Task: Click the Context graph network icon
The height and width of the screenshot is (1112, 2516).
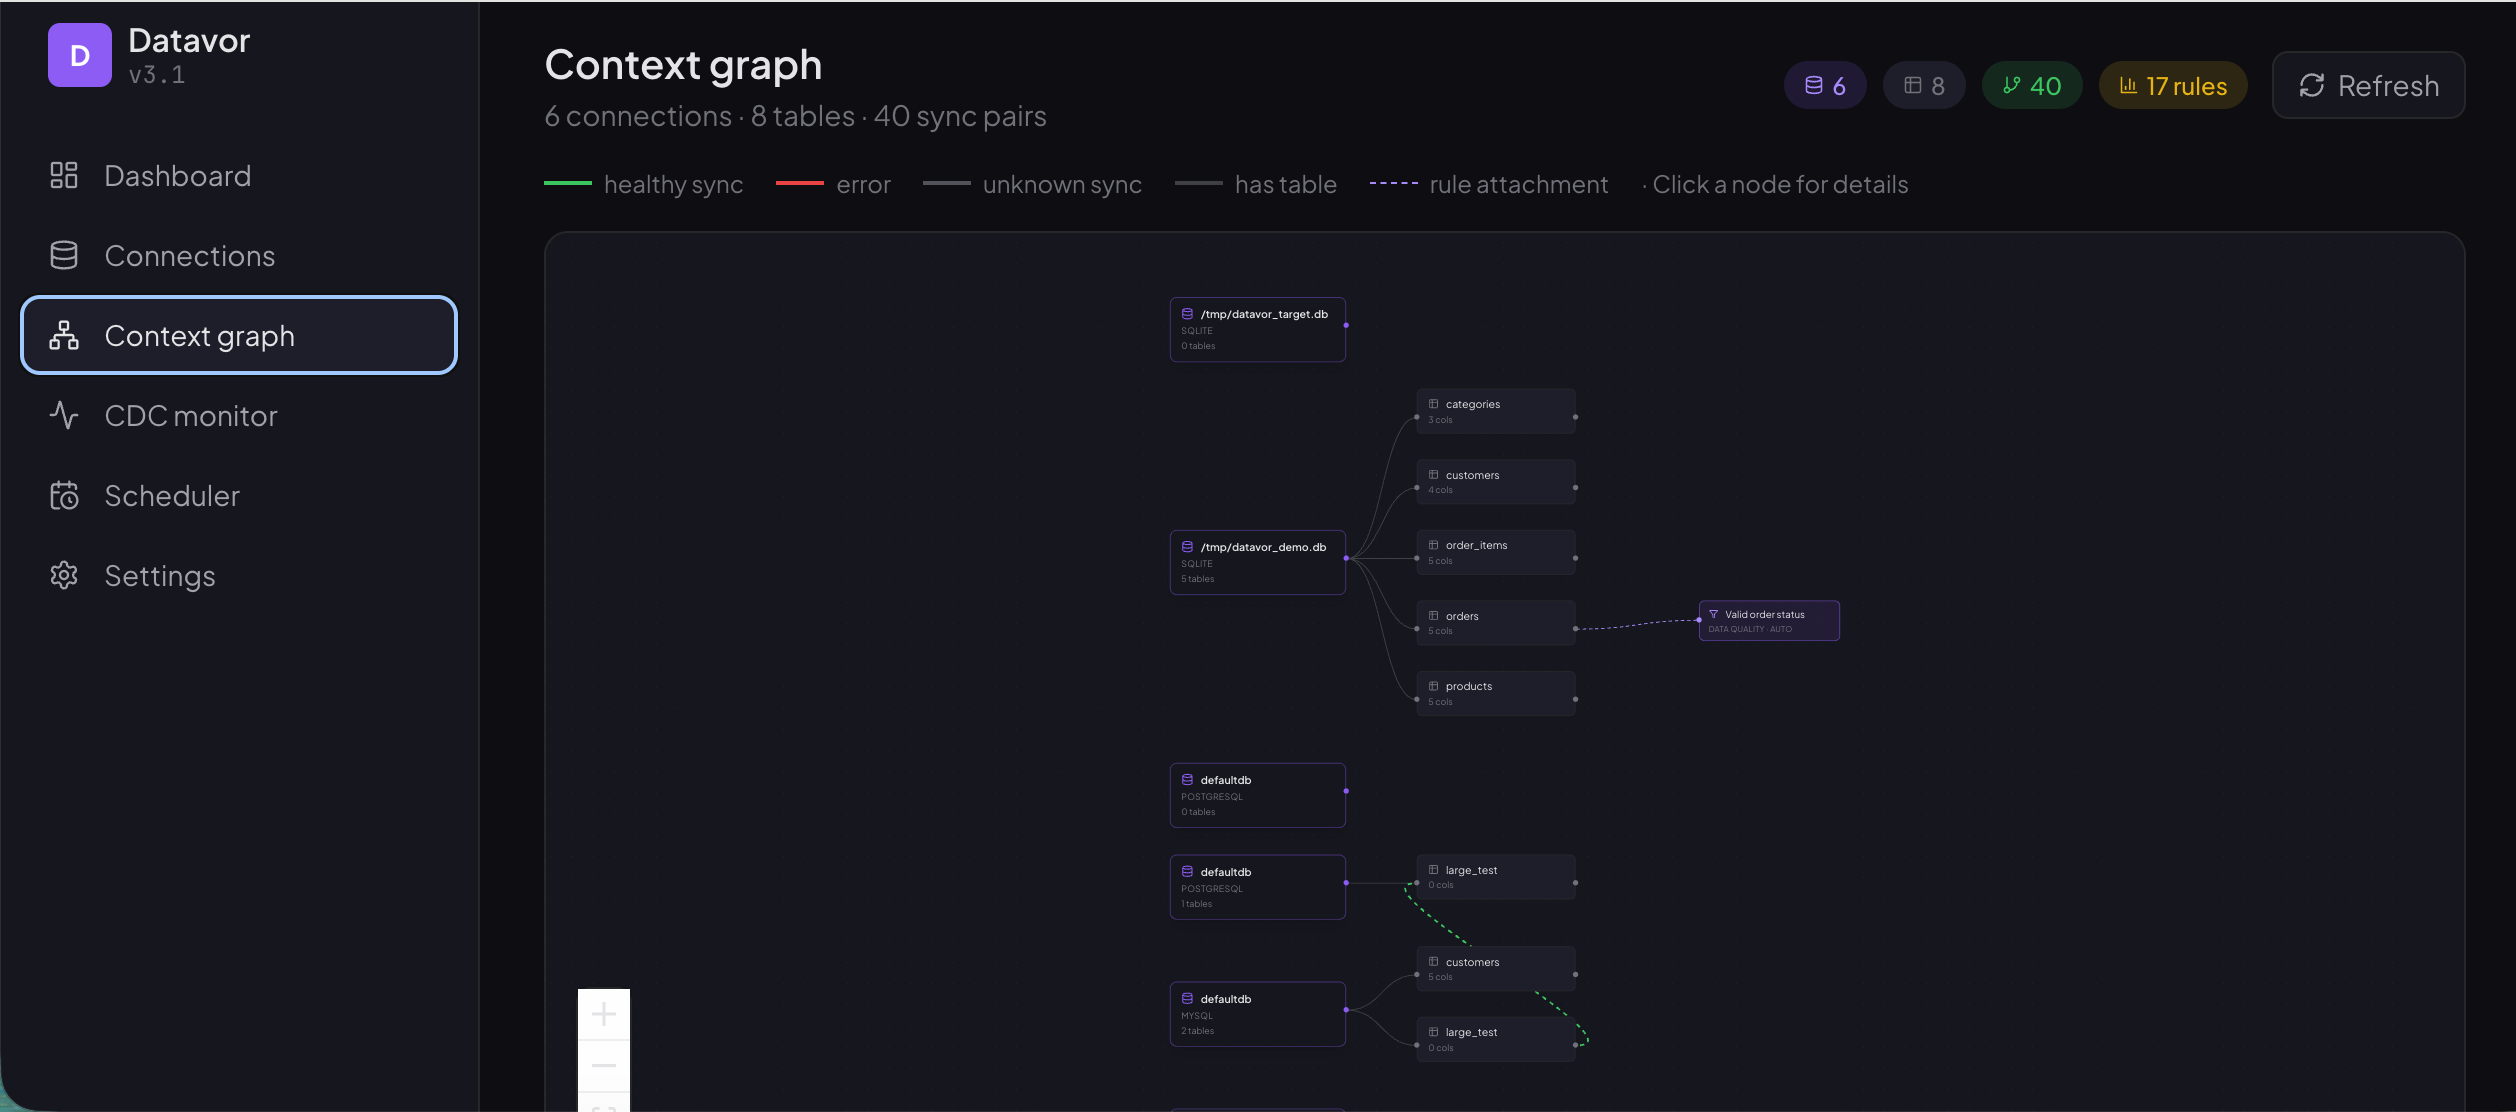Action: tap(64, 336)
